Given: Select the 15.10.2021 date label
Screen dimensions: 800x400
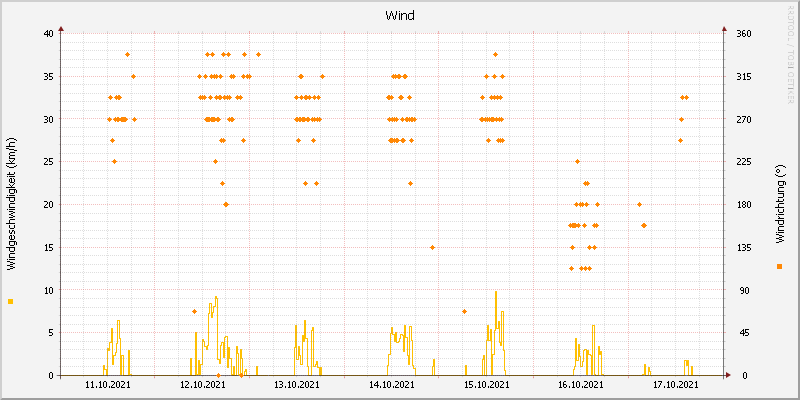Looking at the screenshot, I should [486, 384].
